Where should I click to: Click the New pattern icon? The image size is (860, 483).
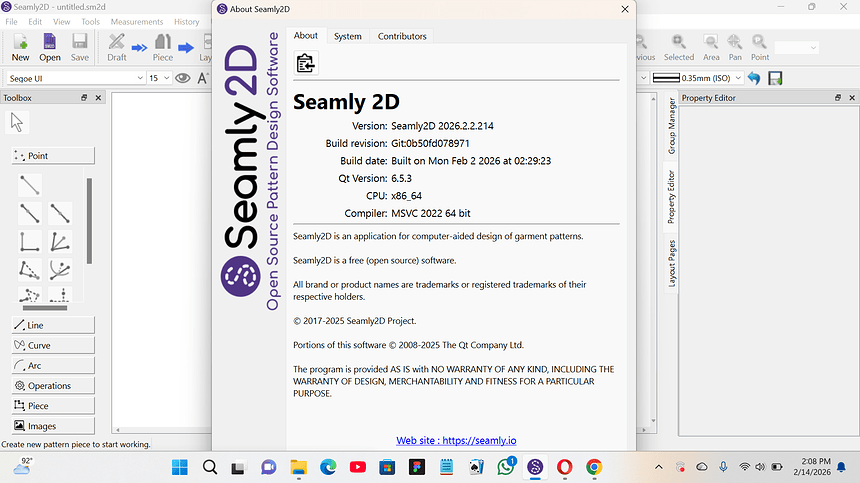pyautogui.click(x=20, y=47)
